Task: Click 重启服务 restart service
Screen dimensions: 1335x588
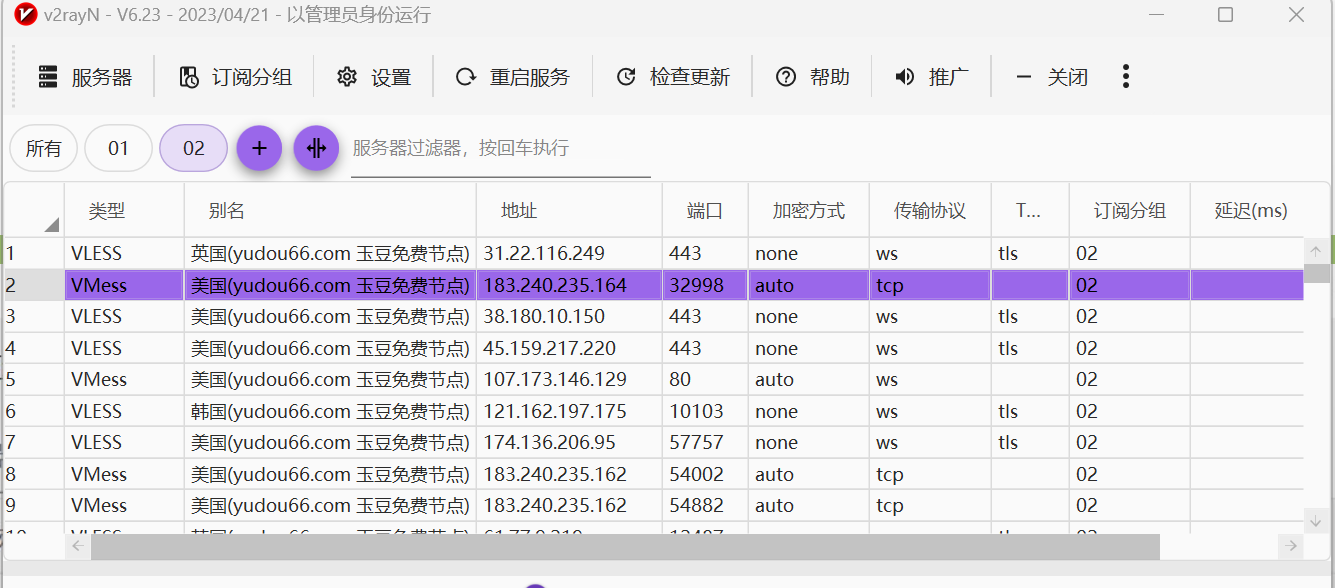Action: (513, 77)
